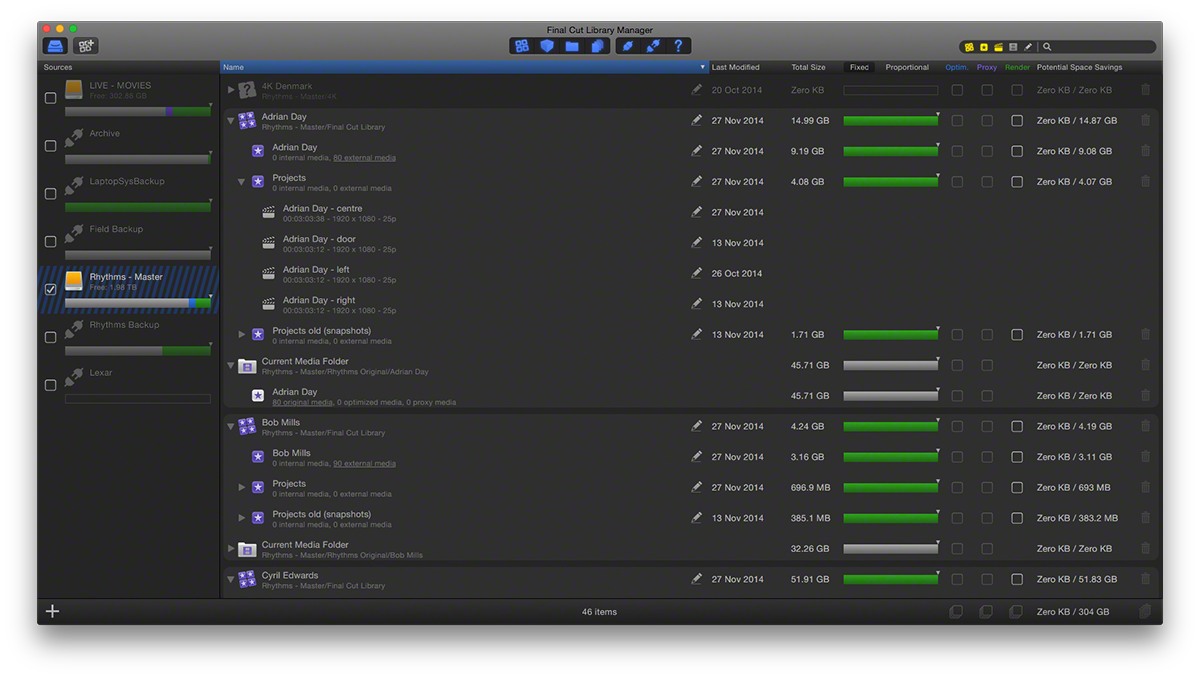Click the Rhythms Backup capacity bar

pos(138,351)
